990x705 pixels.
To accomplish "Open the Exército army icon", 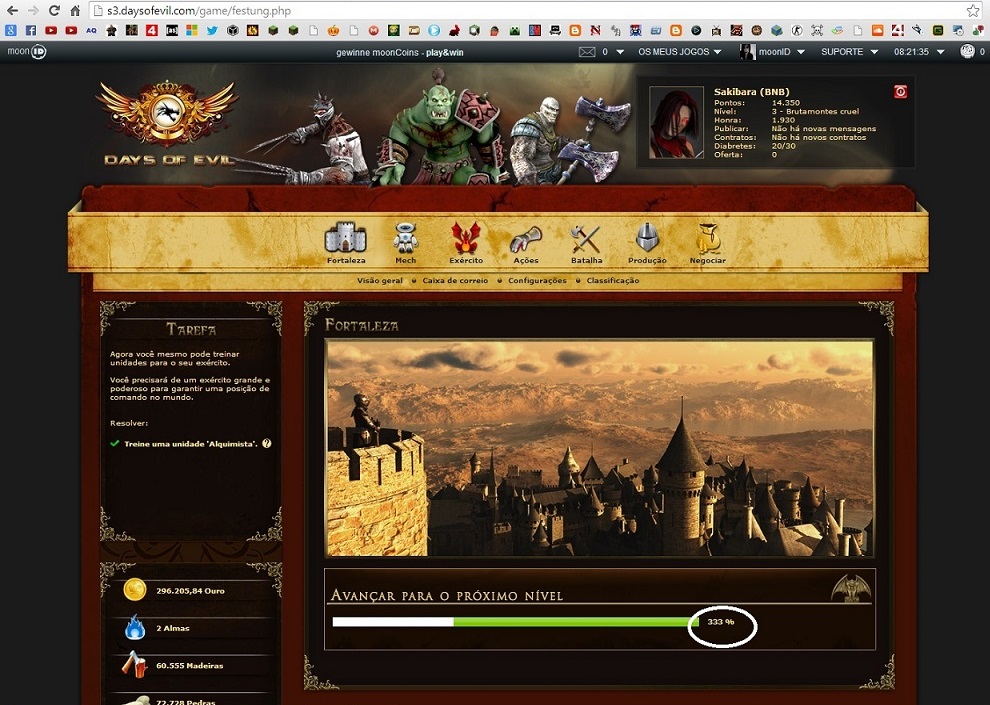I will 466,238.
